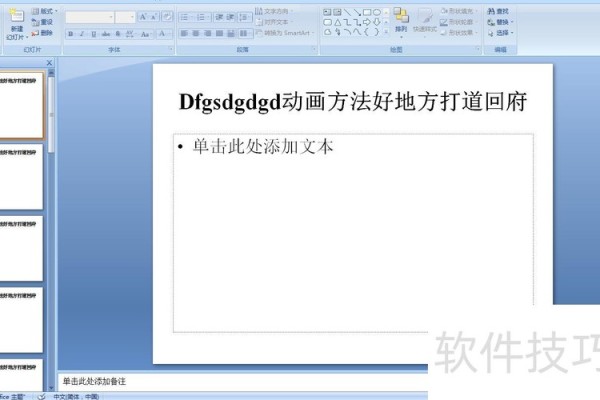Toggle Italic formatting
The image size is (600, 400).
pyautogui.click(x=82, y=34)
